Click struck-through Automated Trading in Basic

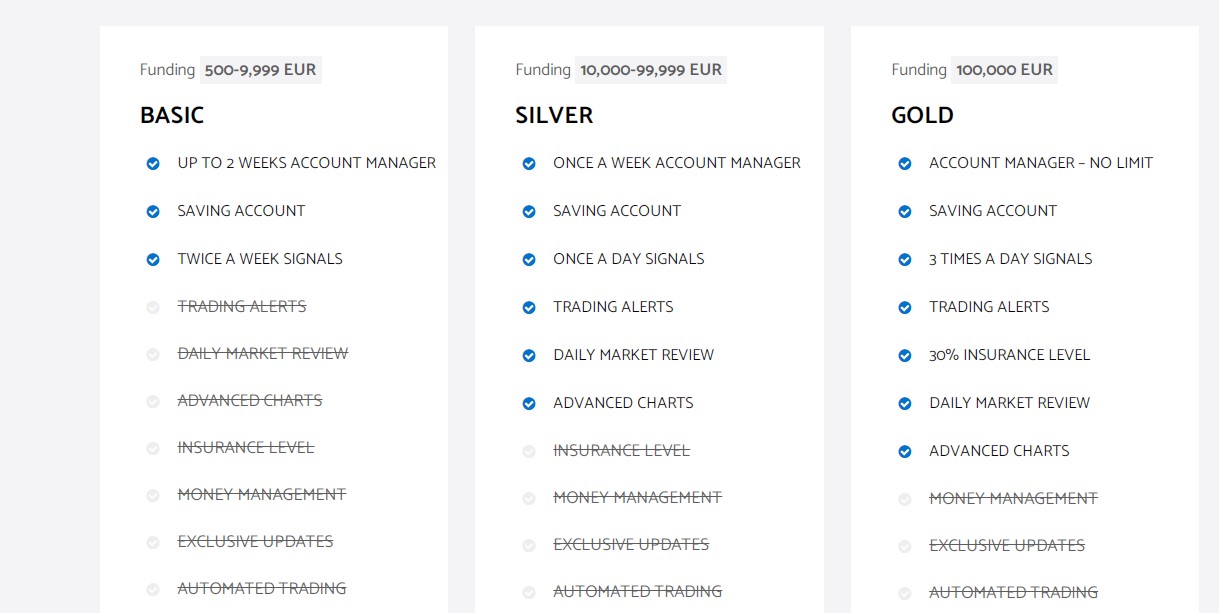coord(262,589)
